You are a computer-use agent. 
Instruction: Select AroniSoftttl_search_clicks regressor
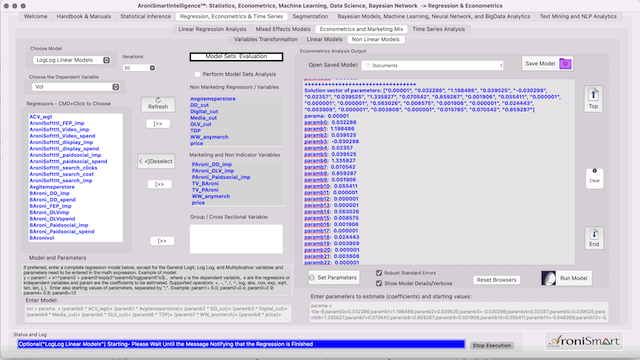pos(63,168)
